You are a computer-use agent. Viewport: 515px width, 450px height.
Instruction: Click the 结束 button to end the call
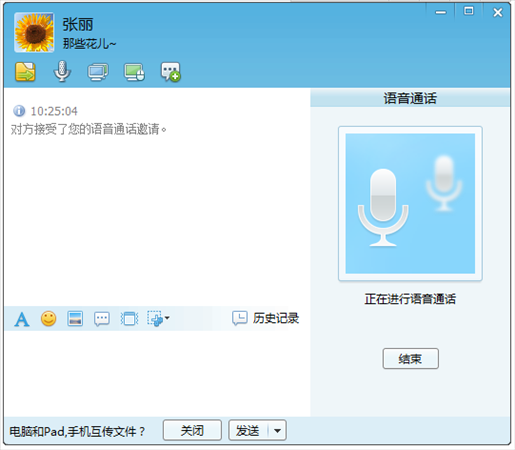pos(410,359)
